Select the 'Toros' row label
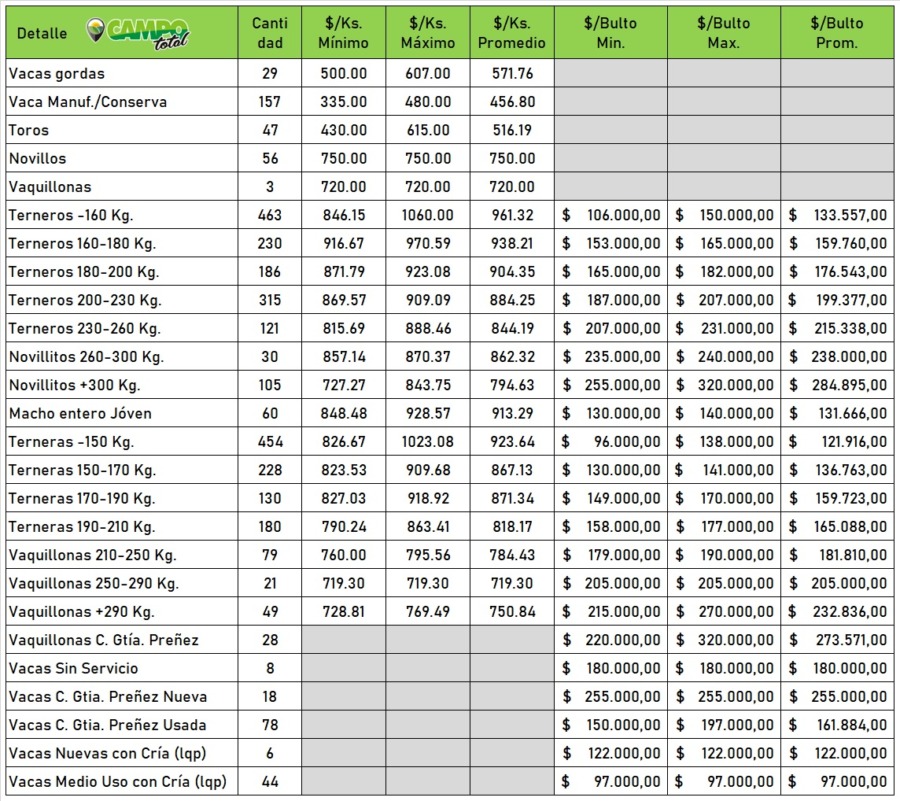 29,130
